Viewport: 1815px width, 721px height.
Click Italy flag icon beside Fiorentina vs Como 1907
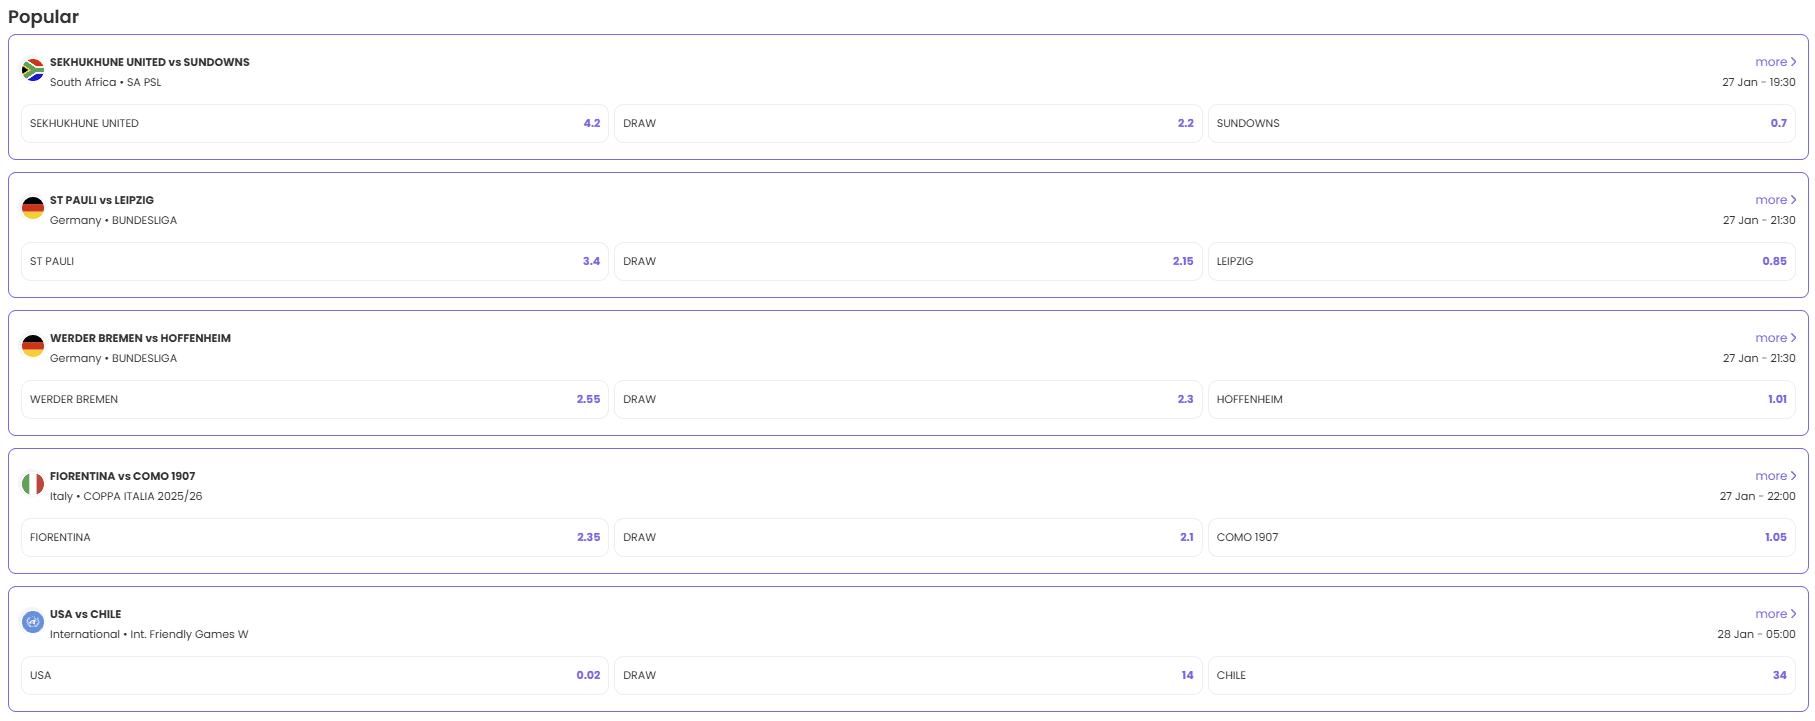click(x=33, y=484)
